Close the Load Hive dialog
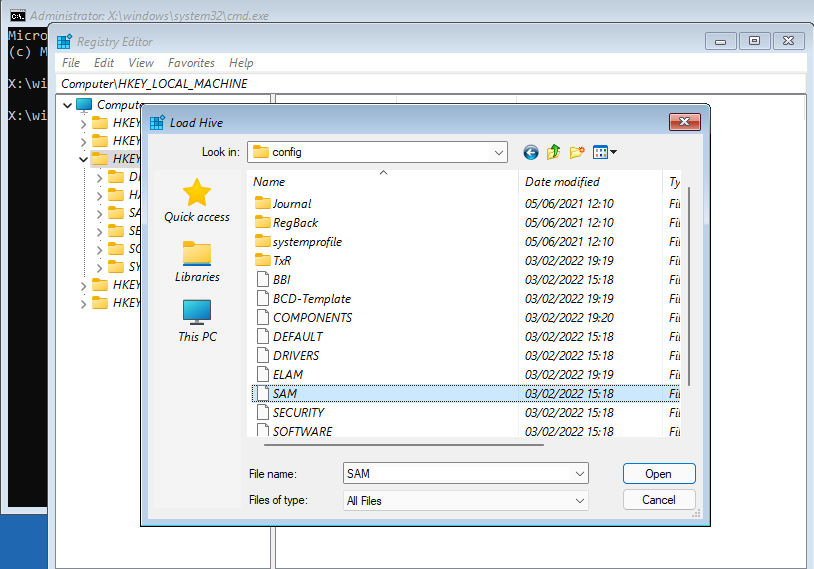The height and width of the screenshot is (569, 814). 685,122
